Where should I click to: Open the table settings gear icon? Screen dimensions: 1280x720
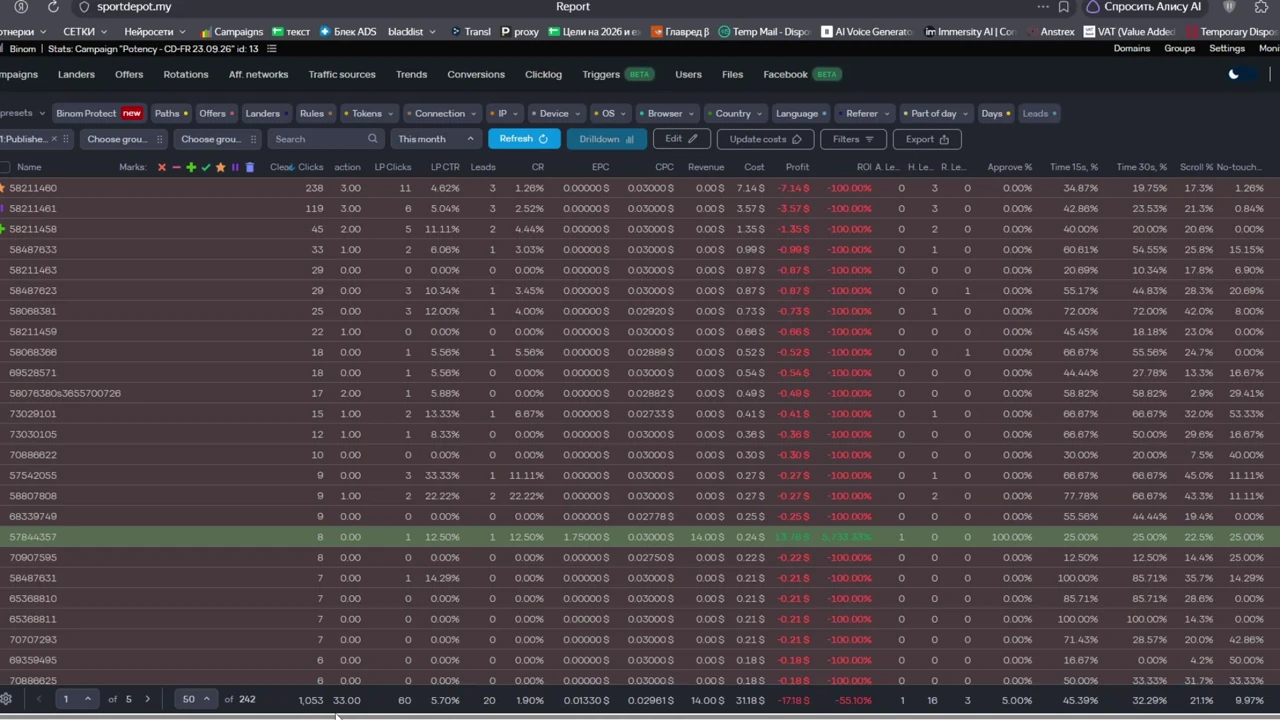pos(6,699)
